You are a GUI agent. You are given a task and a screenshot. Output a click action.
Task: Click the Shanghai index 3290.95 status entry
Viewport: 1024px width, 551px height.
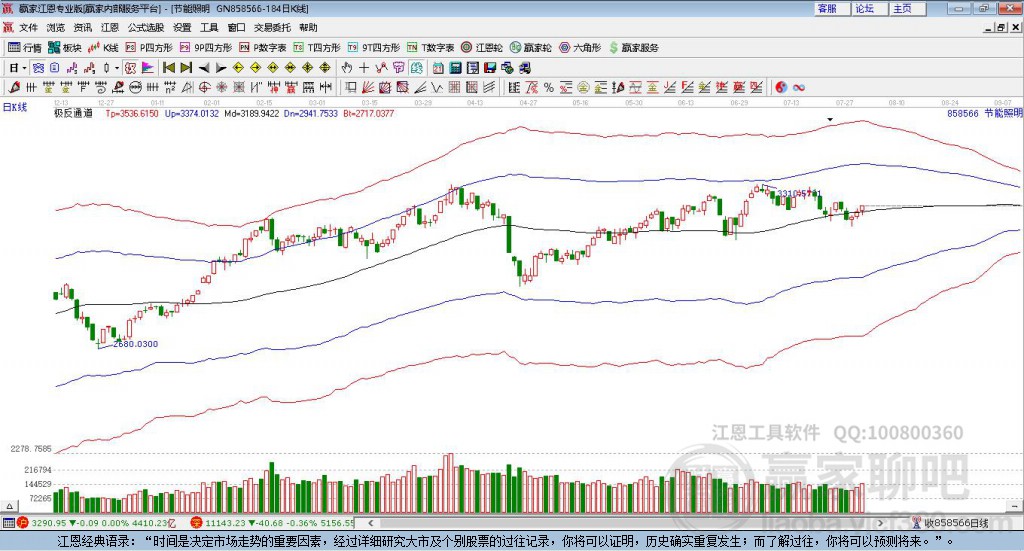pyautogui.click(x=97, y=523)
